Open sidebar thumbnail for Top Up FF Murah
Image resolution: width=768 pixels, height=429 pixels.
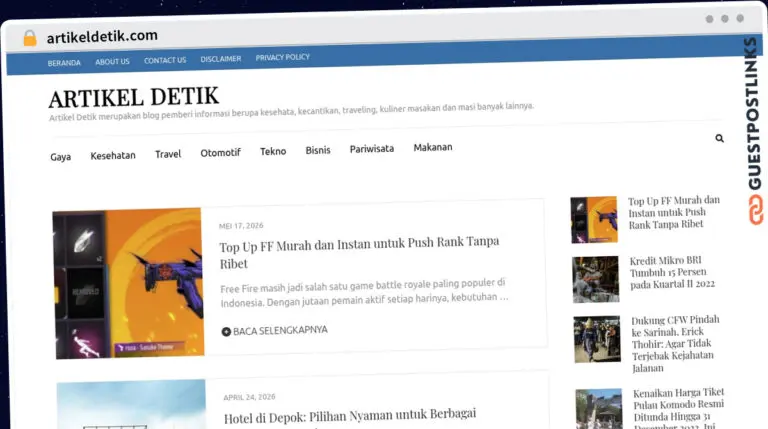[594, 220]
